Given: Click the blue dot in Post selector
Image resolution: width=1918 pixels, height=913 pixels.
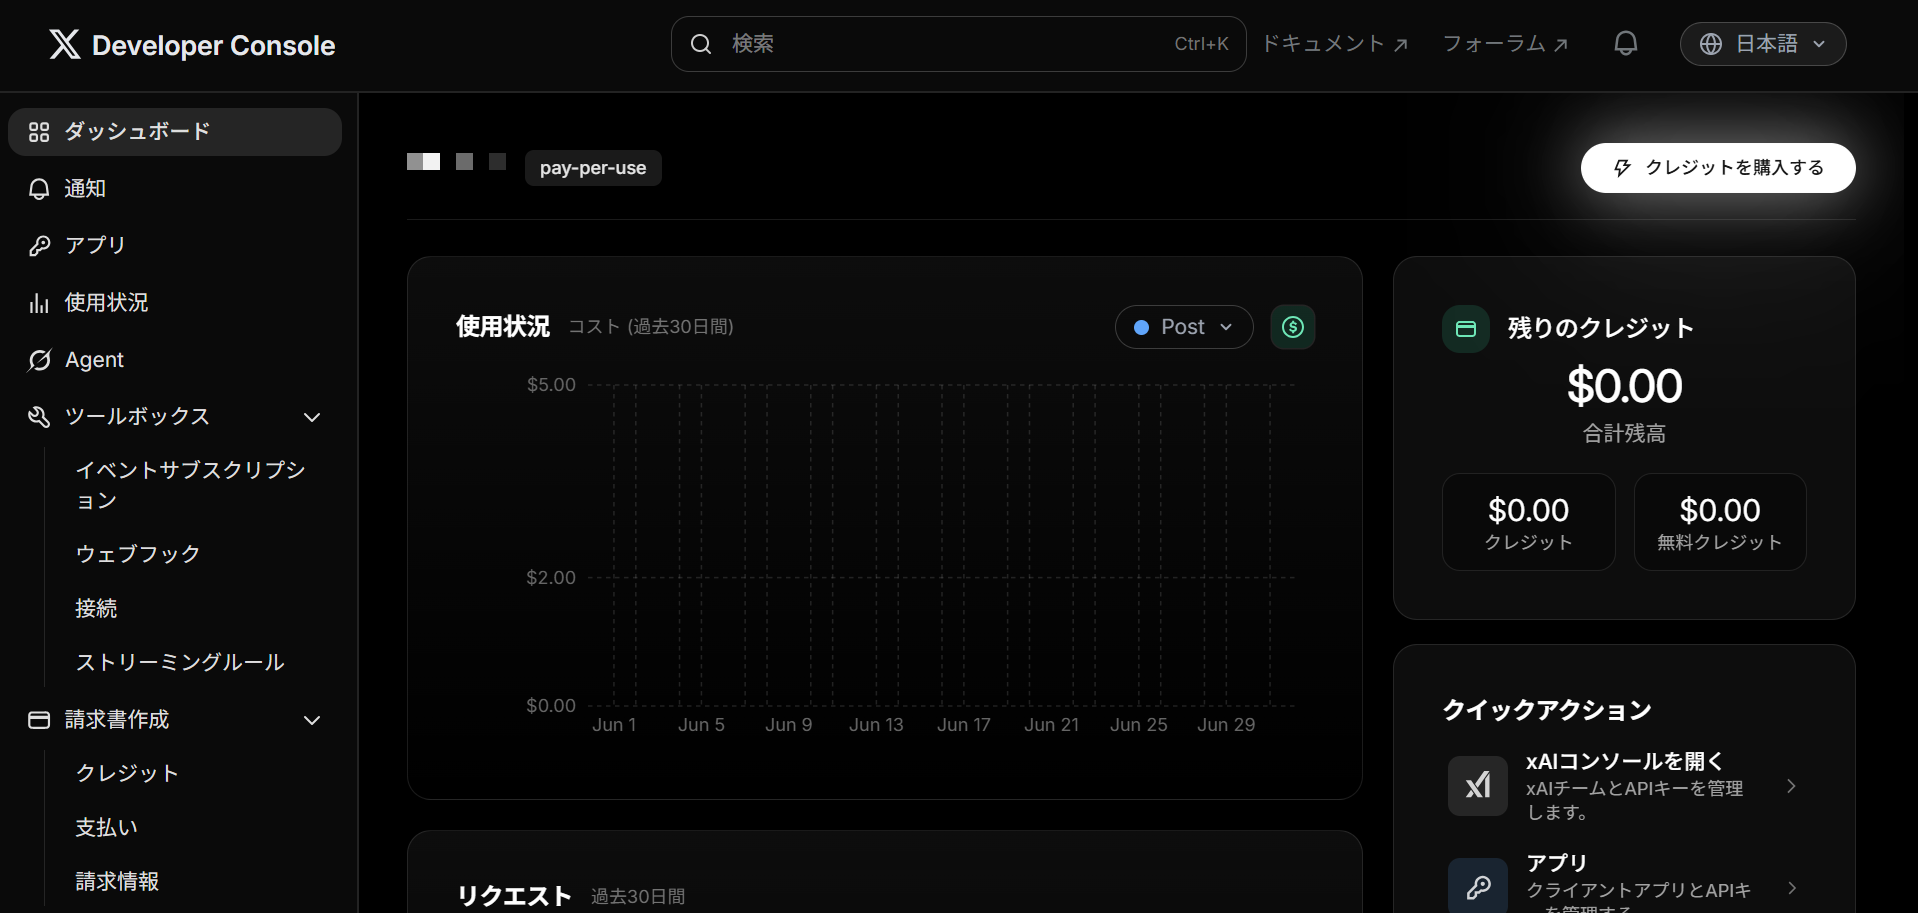Looking at the screenshot, I should 1141,327.
